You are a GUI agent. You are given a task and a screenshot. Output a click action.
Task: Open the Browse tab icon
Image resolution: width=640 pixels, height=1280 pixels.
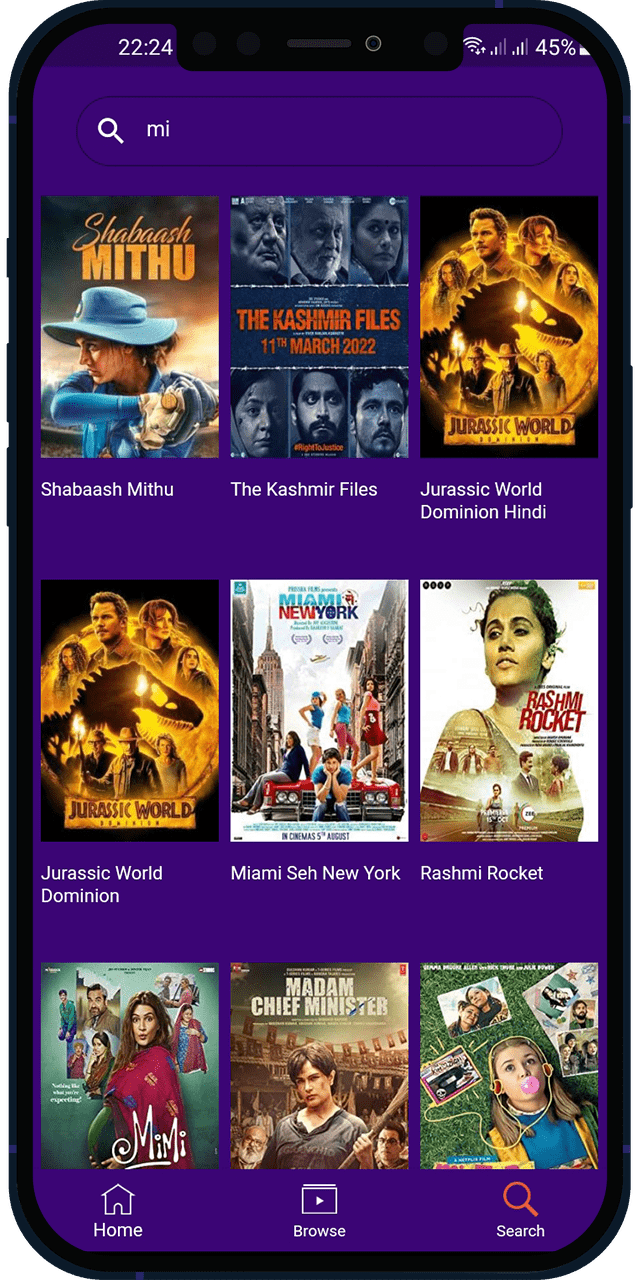pos(319,1200)
